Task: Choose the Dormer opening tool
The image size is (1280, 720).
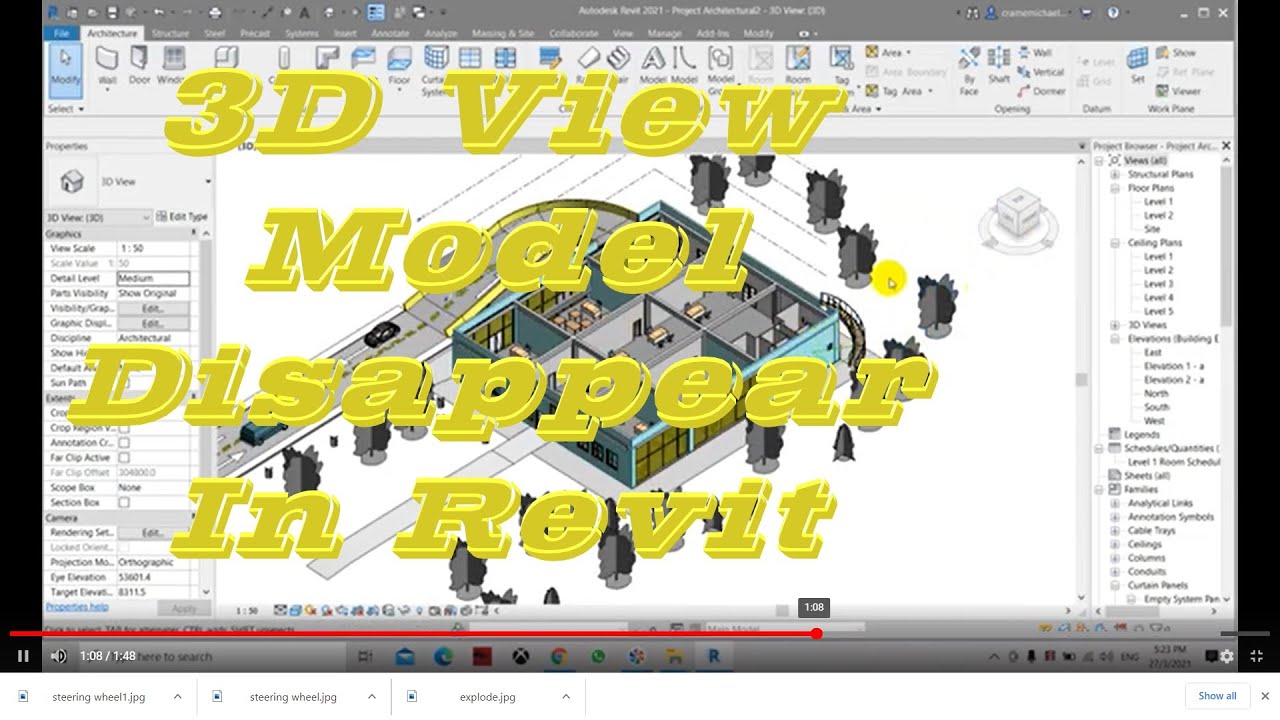Action: click(x=1041, y=91)
